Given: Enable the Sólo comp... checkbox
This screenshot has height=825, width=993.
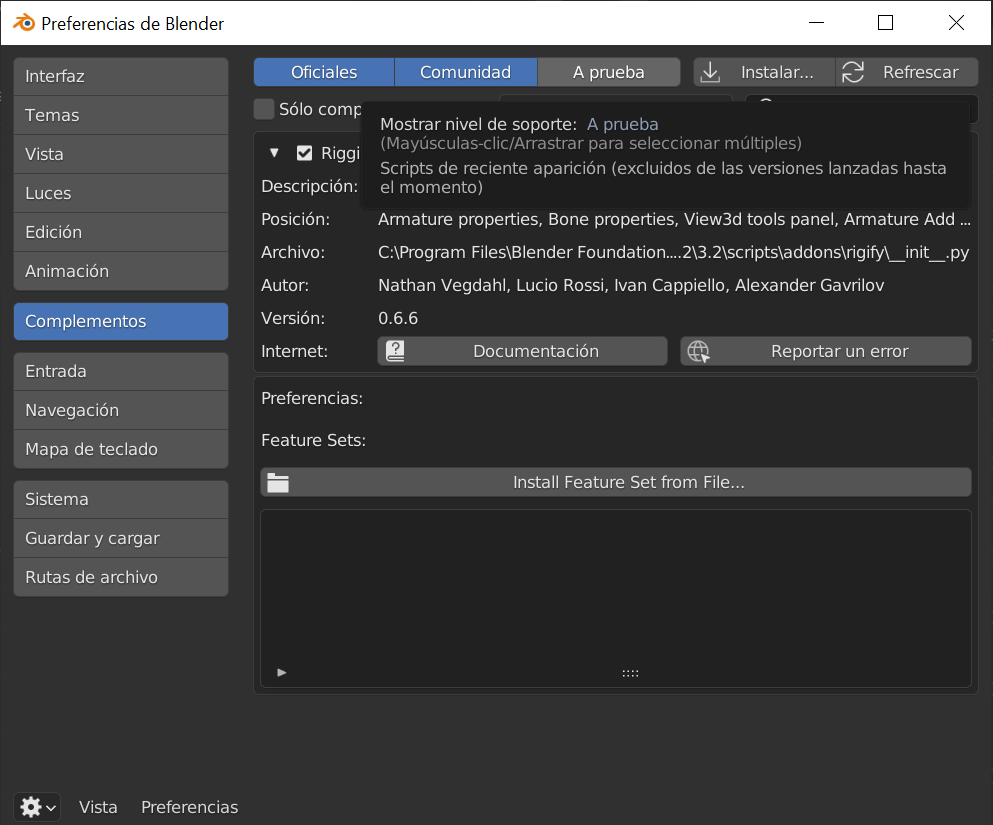Looking at the screenshot, I should tap(264, 109).
